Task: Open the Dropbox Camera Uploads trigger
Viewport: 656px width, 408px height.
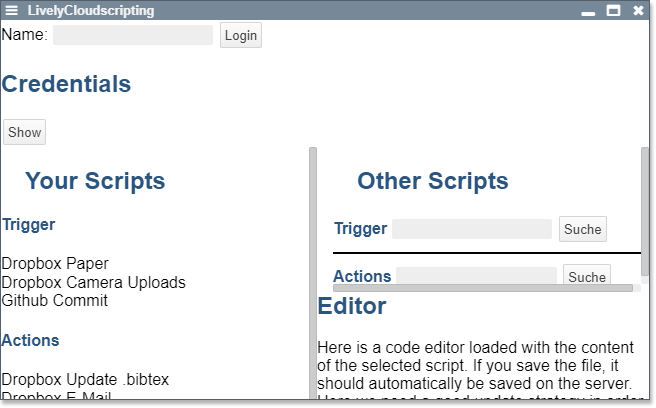Action: [x=93, y=282]
